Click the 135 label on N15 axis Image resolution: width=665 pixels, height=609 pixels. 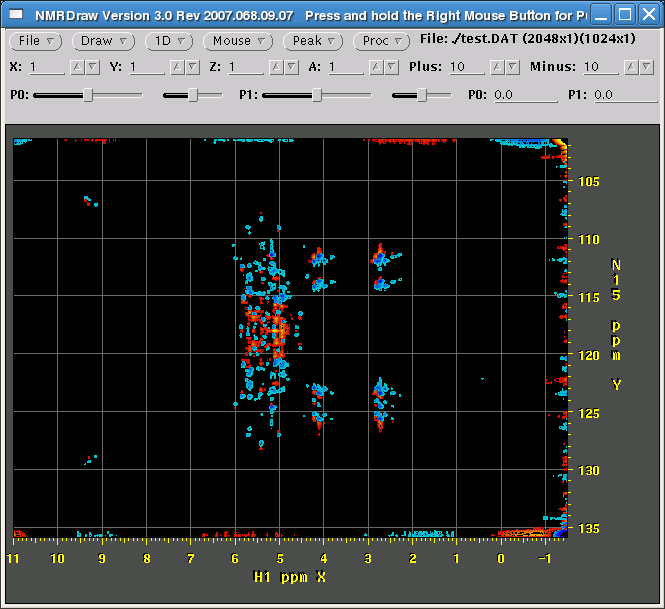(589, 528)
